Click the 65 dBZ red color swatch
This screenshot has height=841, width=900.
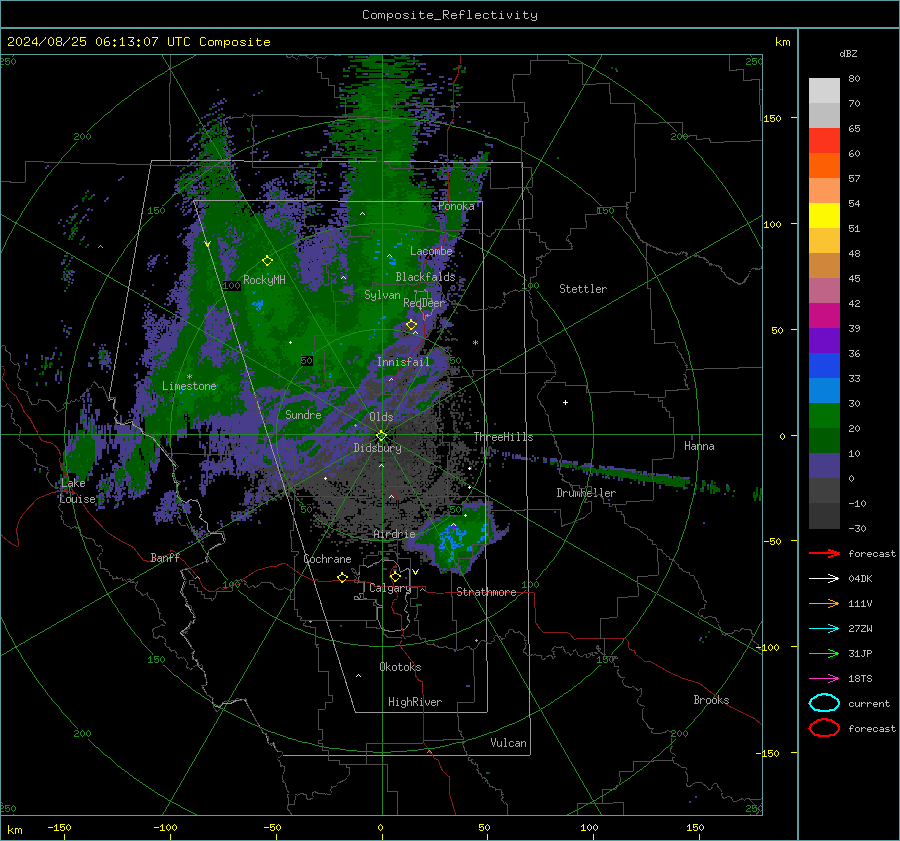coord(824,140)
